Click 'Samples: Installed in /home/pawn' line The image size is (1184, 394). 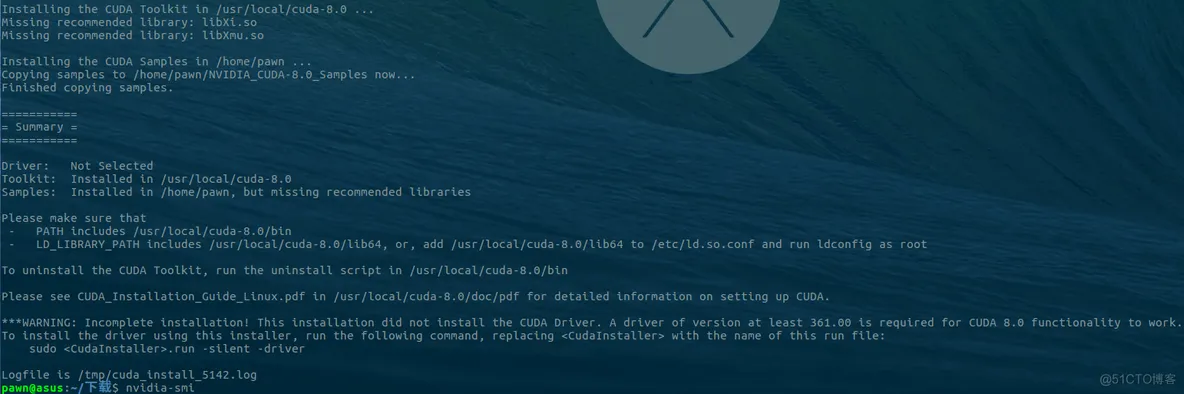point(236,192)
